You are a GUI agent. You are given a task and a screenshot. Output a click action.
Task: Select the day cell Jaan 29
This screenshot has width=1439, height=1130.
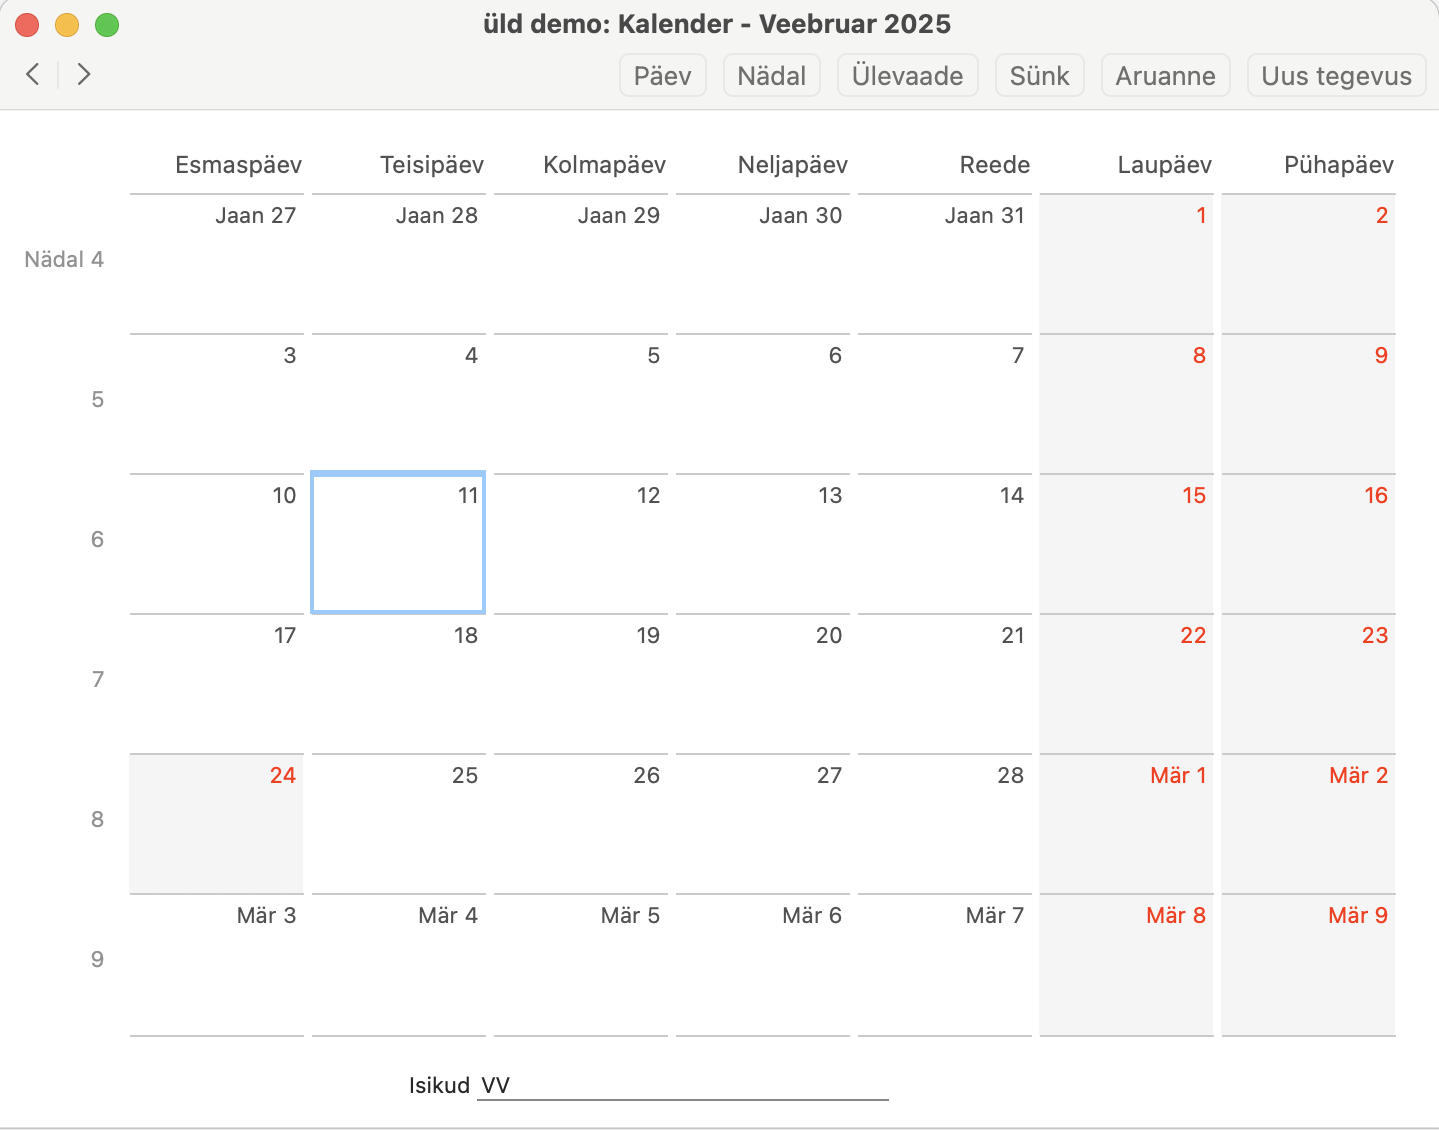[581, 264]
